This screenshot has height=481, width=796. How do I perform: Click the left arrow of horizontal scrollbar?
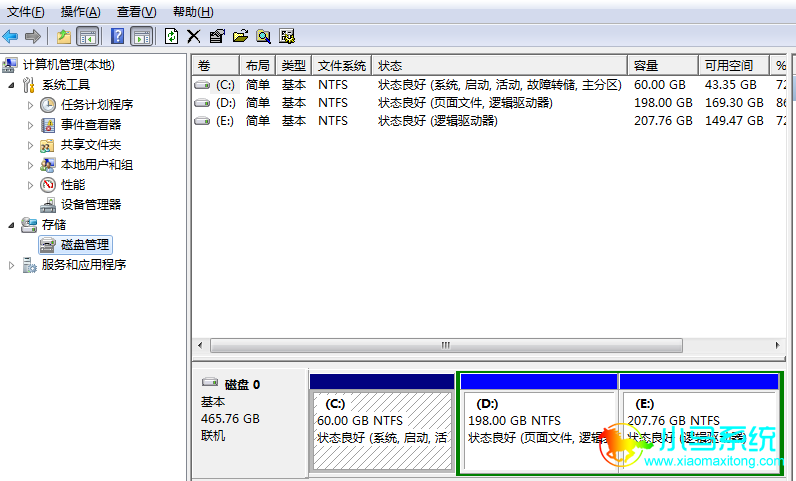coord(200,345)
